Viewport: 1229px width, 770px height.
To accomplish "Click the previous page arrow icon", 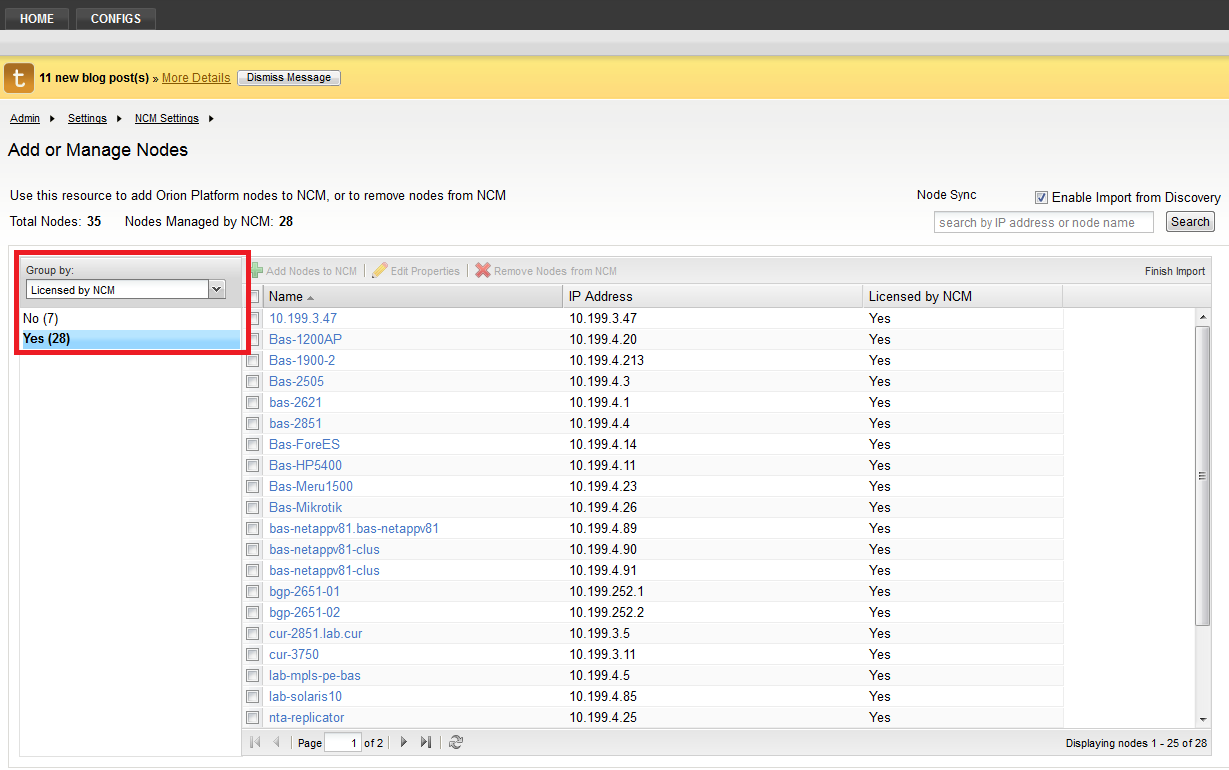I will pos(276,741).
